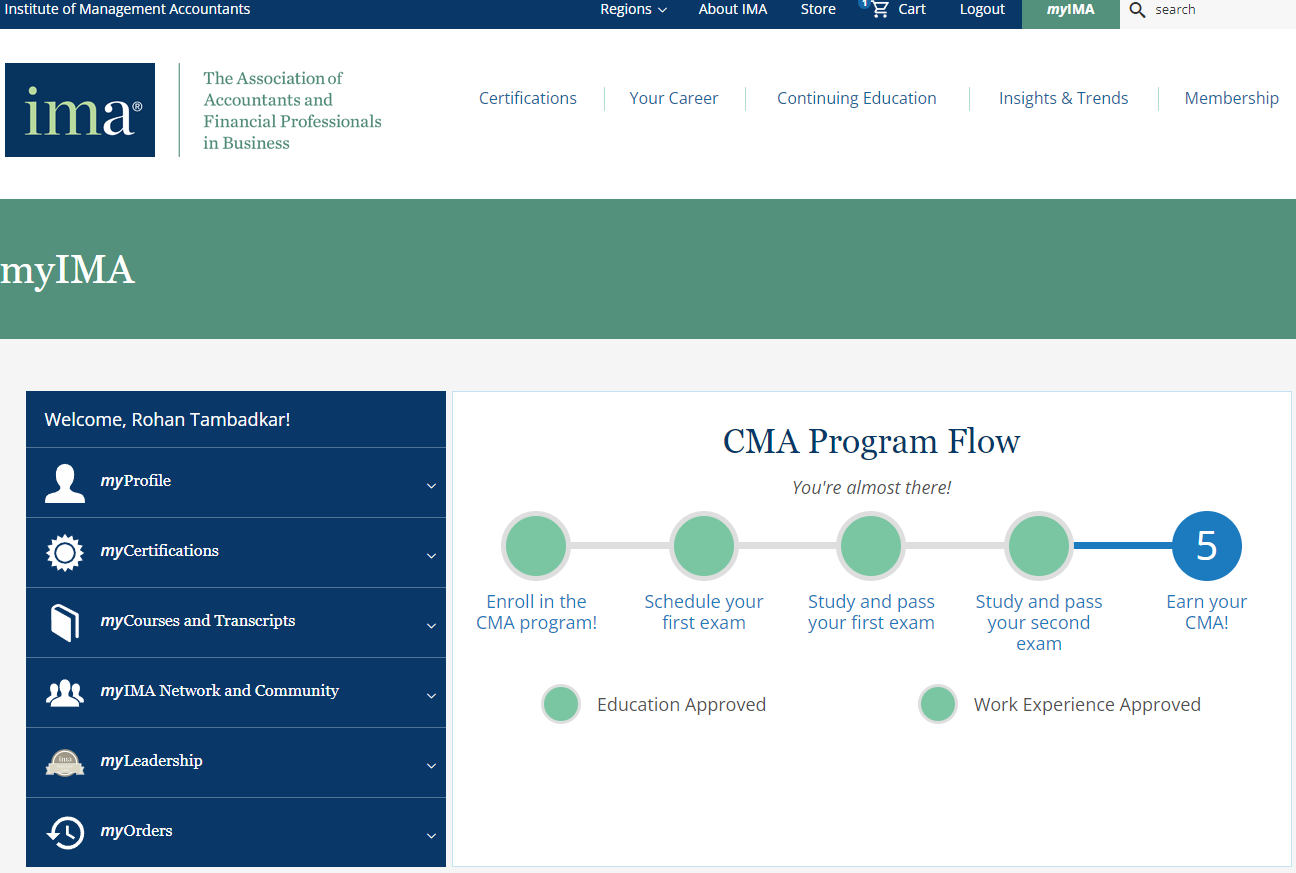Expand the myCertifications section chevron
1296x873 pixels.
point(431,556)
